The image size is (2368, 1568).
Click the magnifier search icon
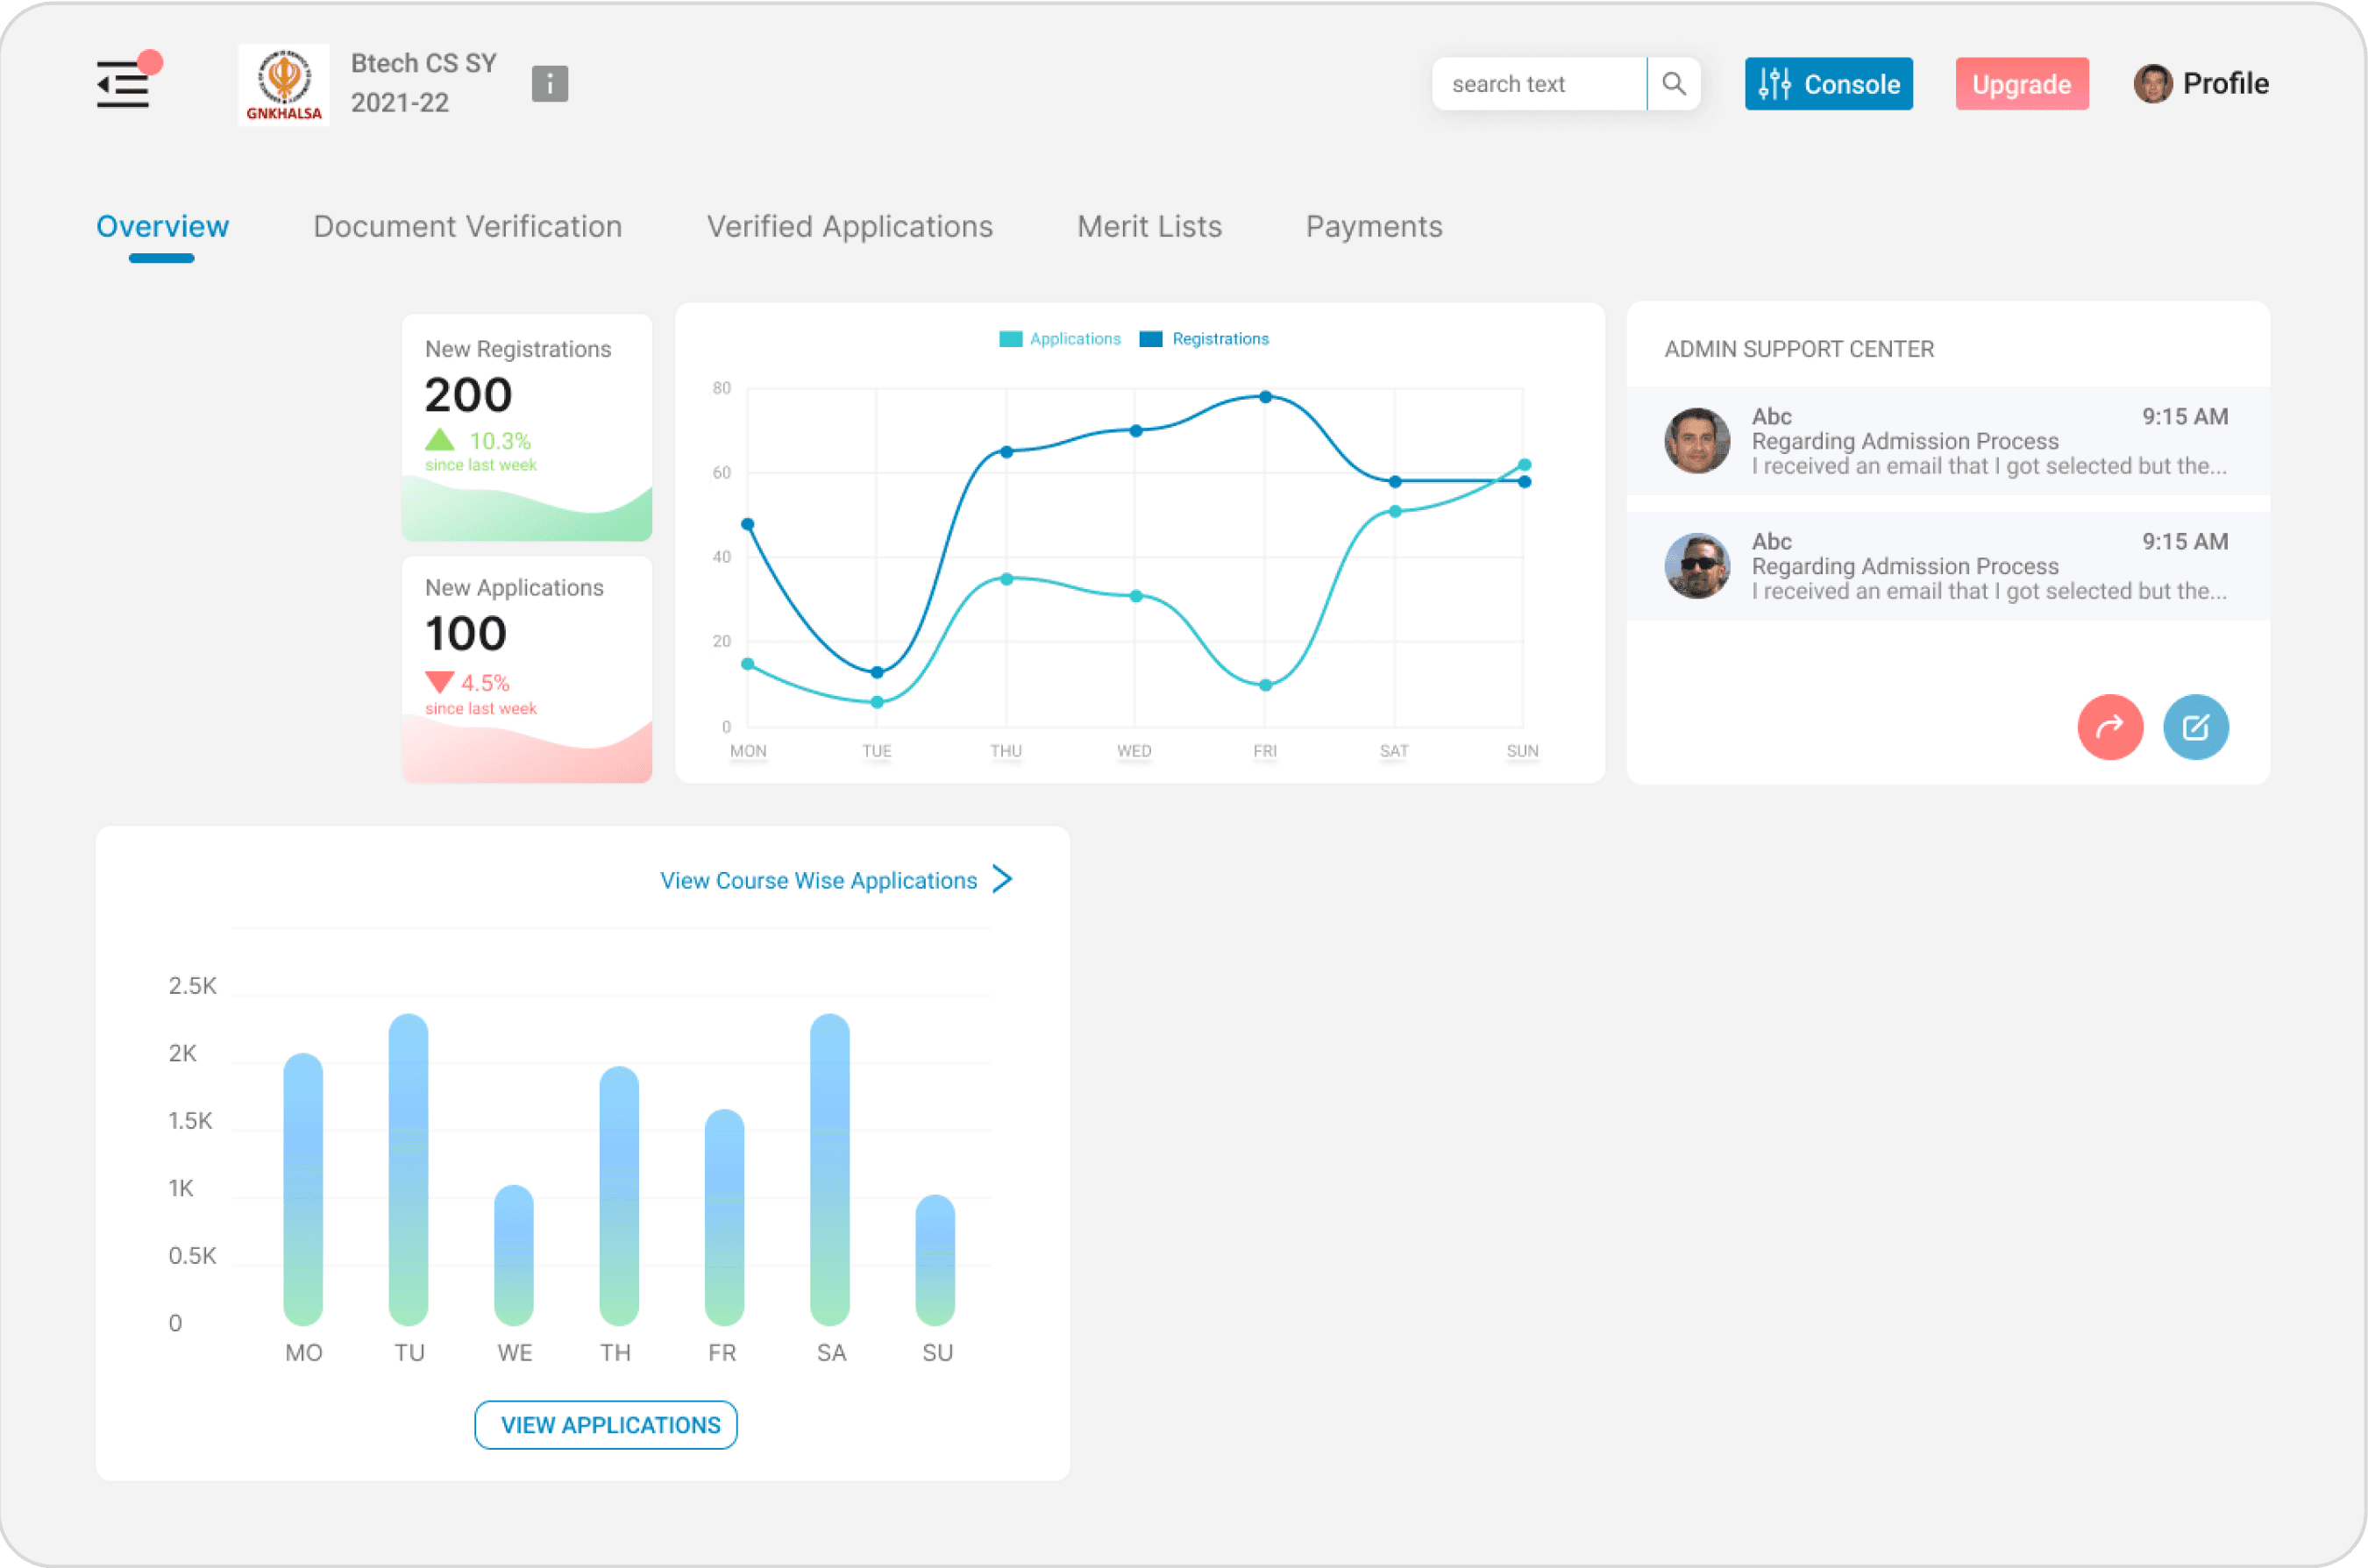(1673, 84)
